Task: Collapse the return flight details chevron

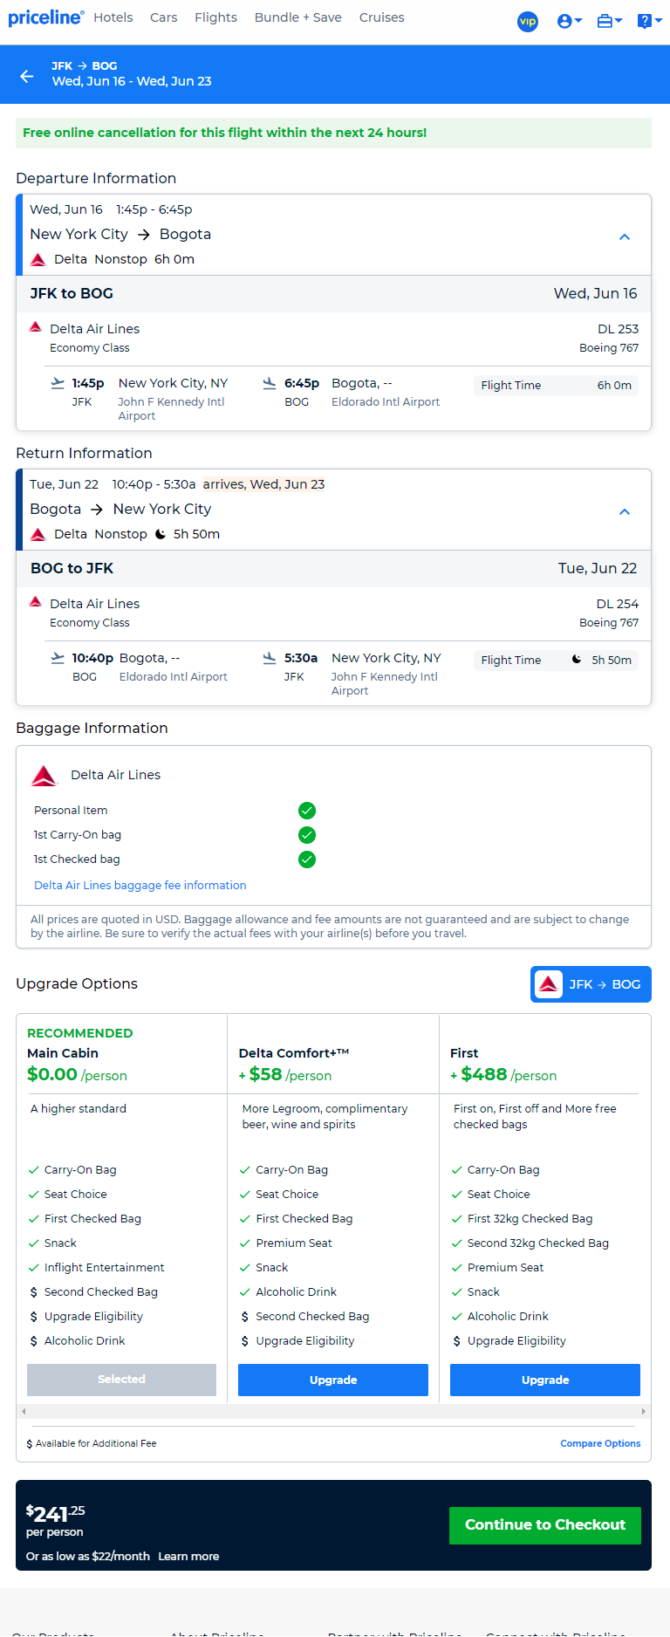Action: click(x=624, y=511)
